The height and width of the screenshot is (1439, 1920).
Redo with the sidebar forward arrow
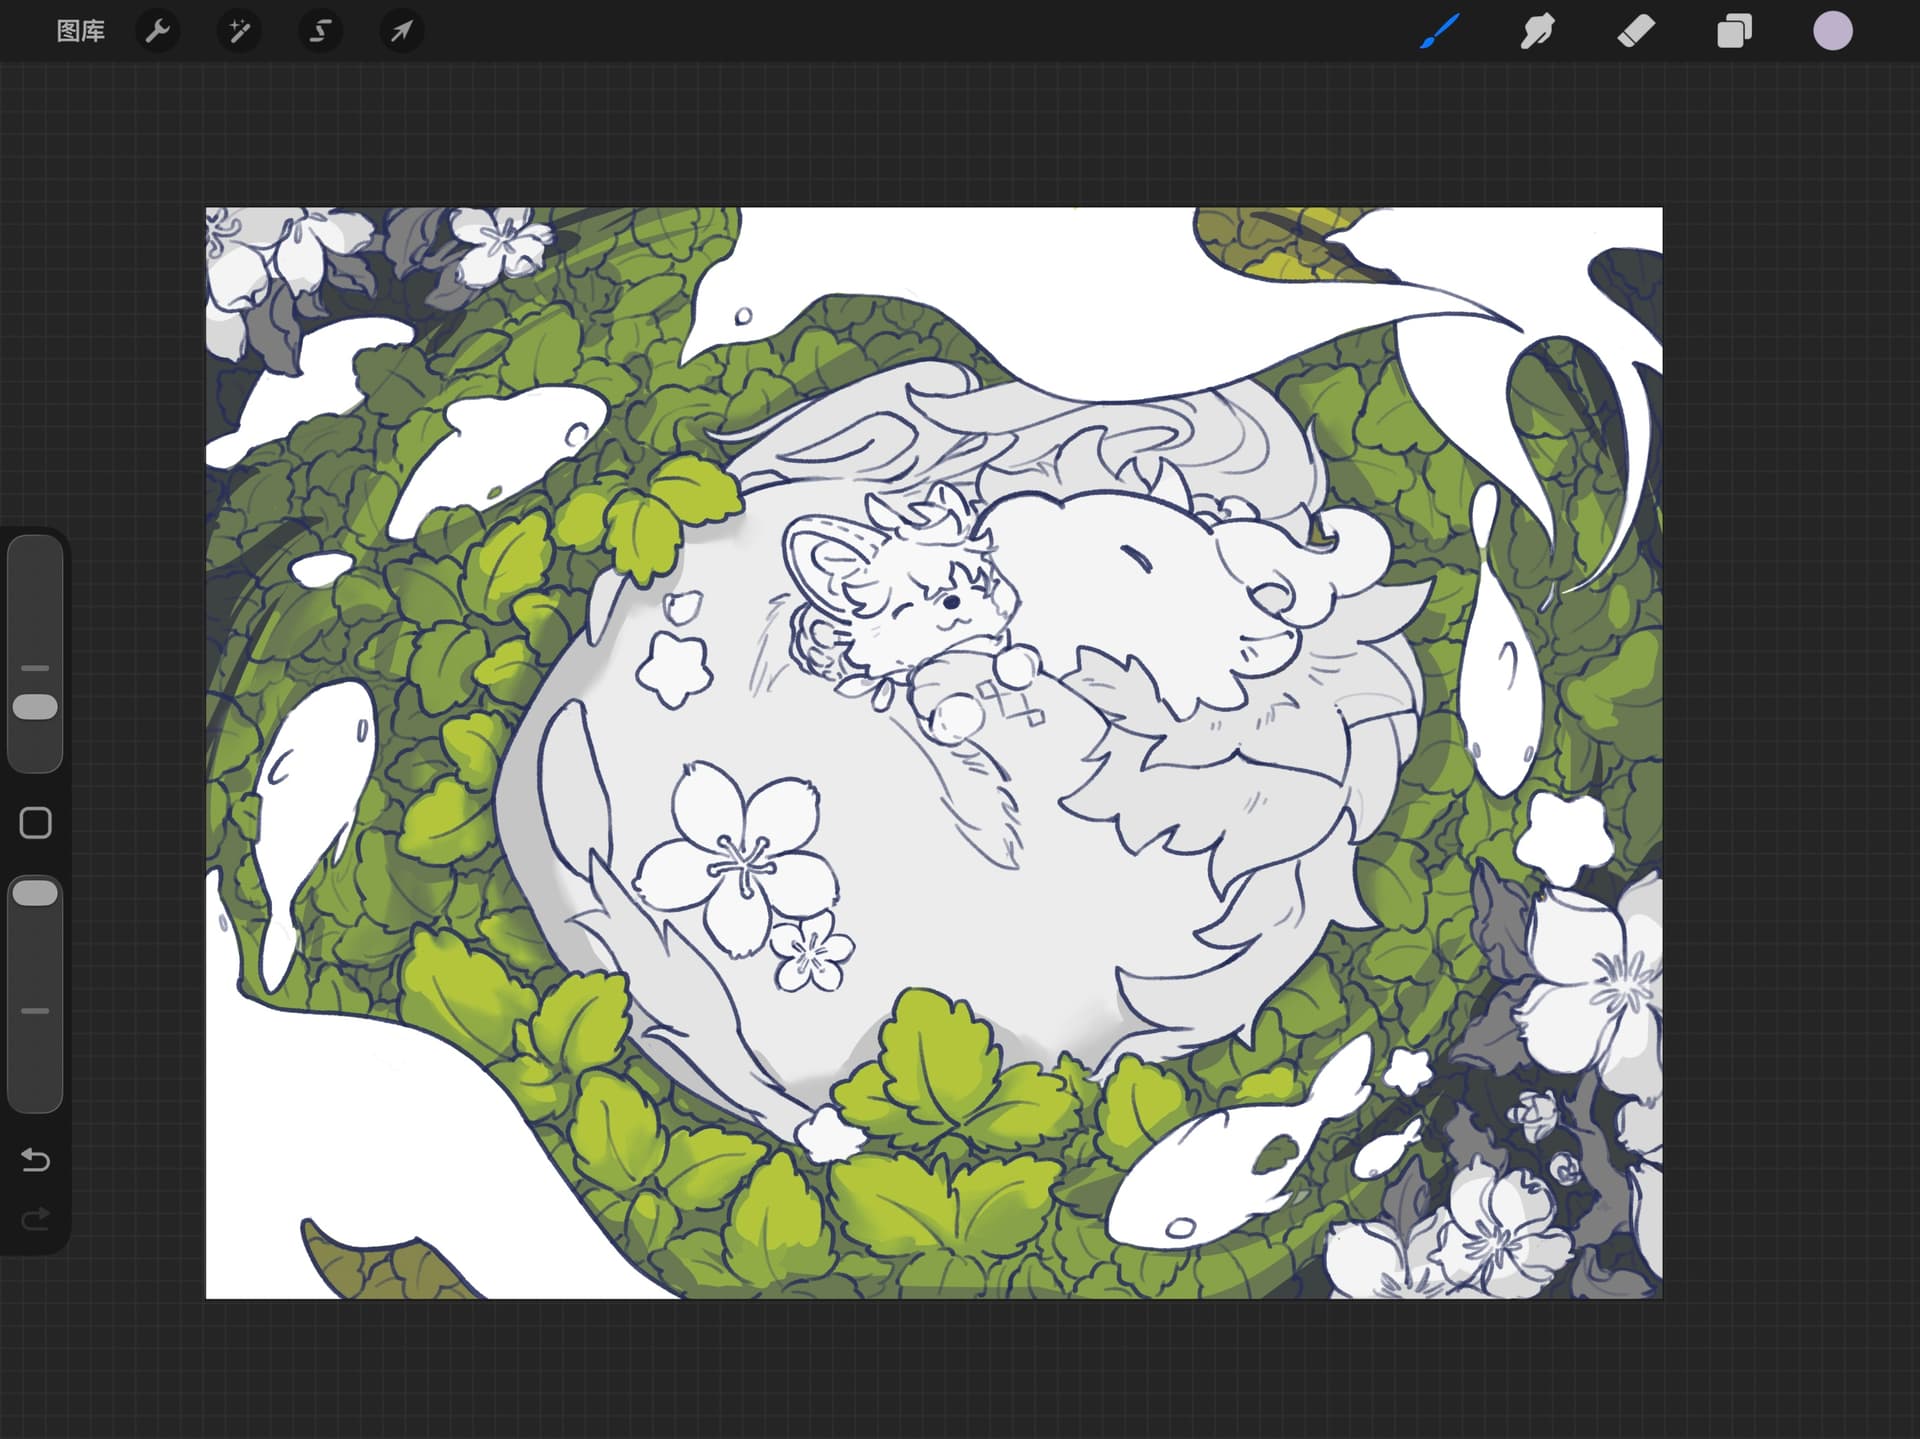36,1219
